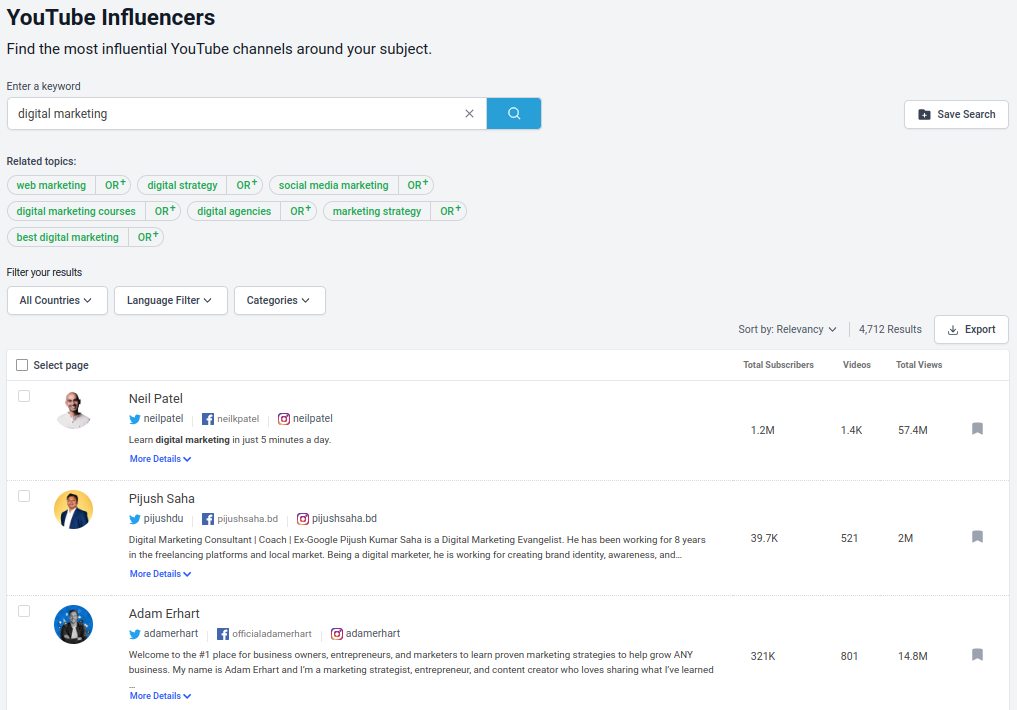The width and height of the screenshot is (1017, 710).
Task: Add 'digital marketing courses' with OR+ button
Action: click(163, 211)
